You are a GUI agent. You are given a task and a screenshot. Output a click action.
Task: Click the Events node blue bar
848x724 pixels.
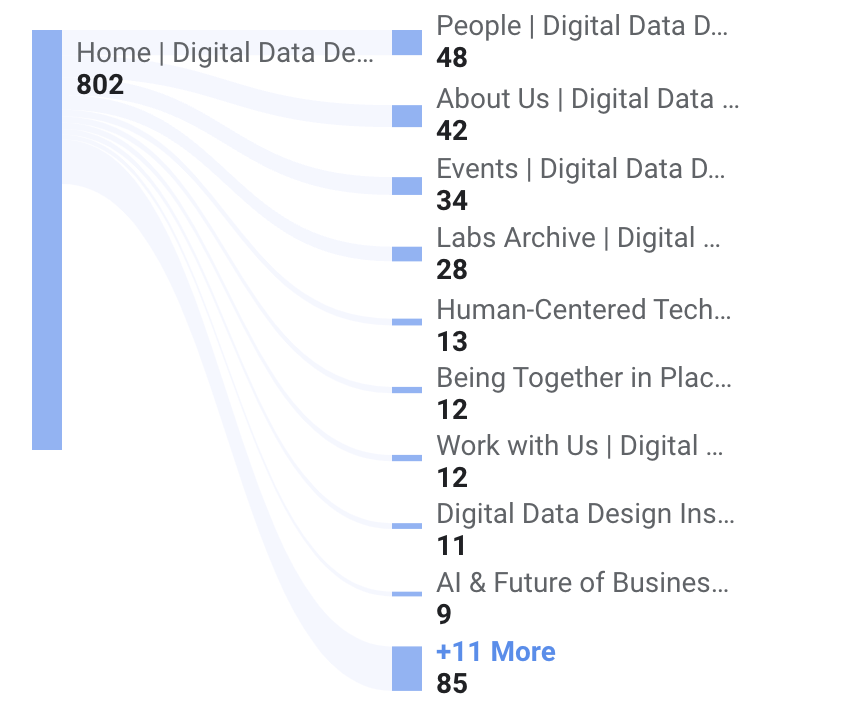click(x=407, y=186)
